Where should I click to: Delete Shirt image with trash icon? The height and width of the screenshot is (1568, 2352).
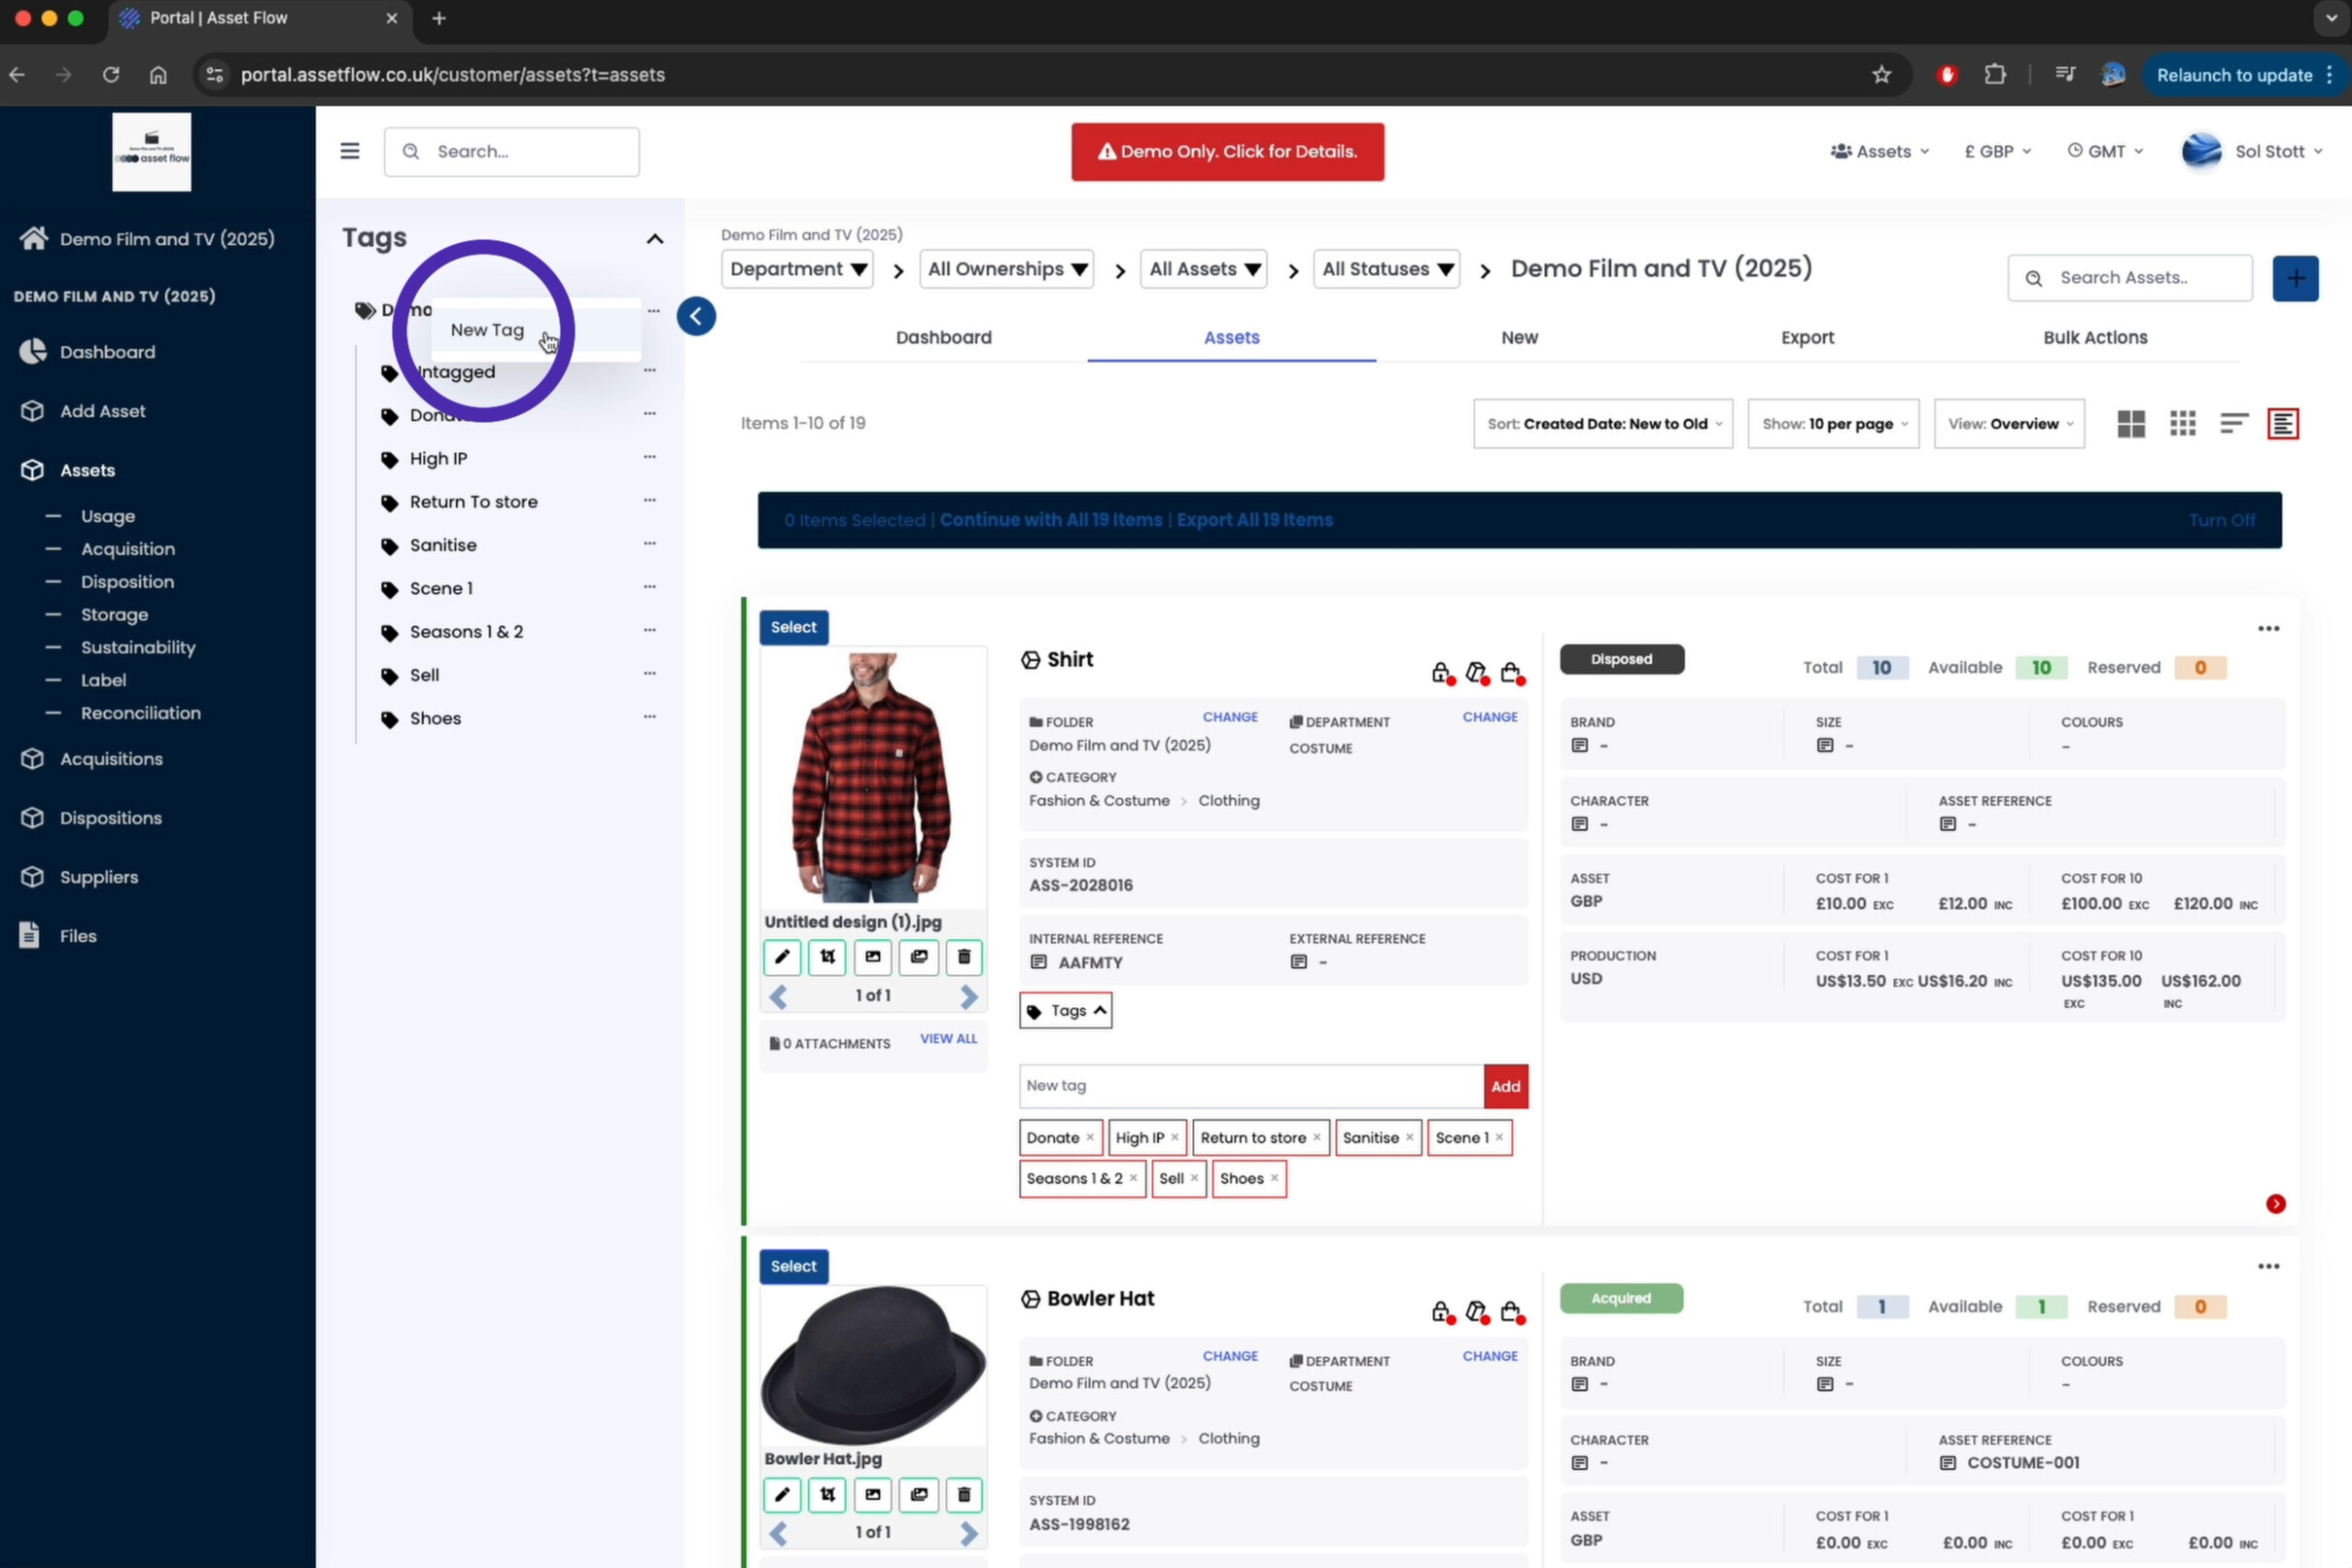click(964, 957)
